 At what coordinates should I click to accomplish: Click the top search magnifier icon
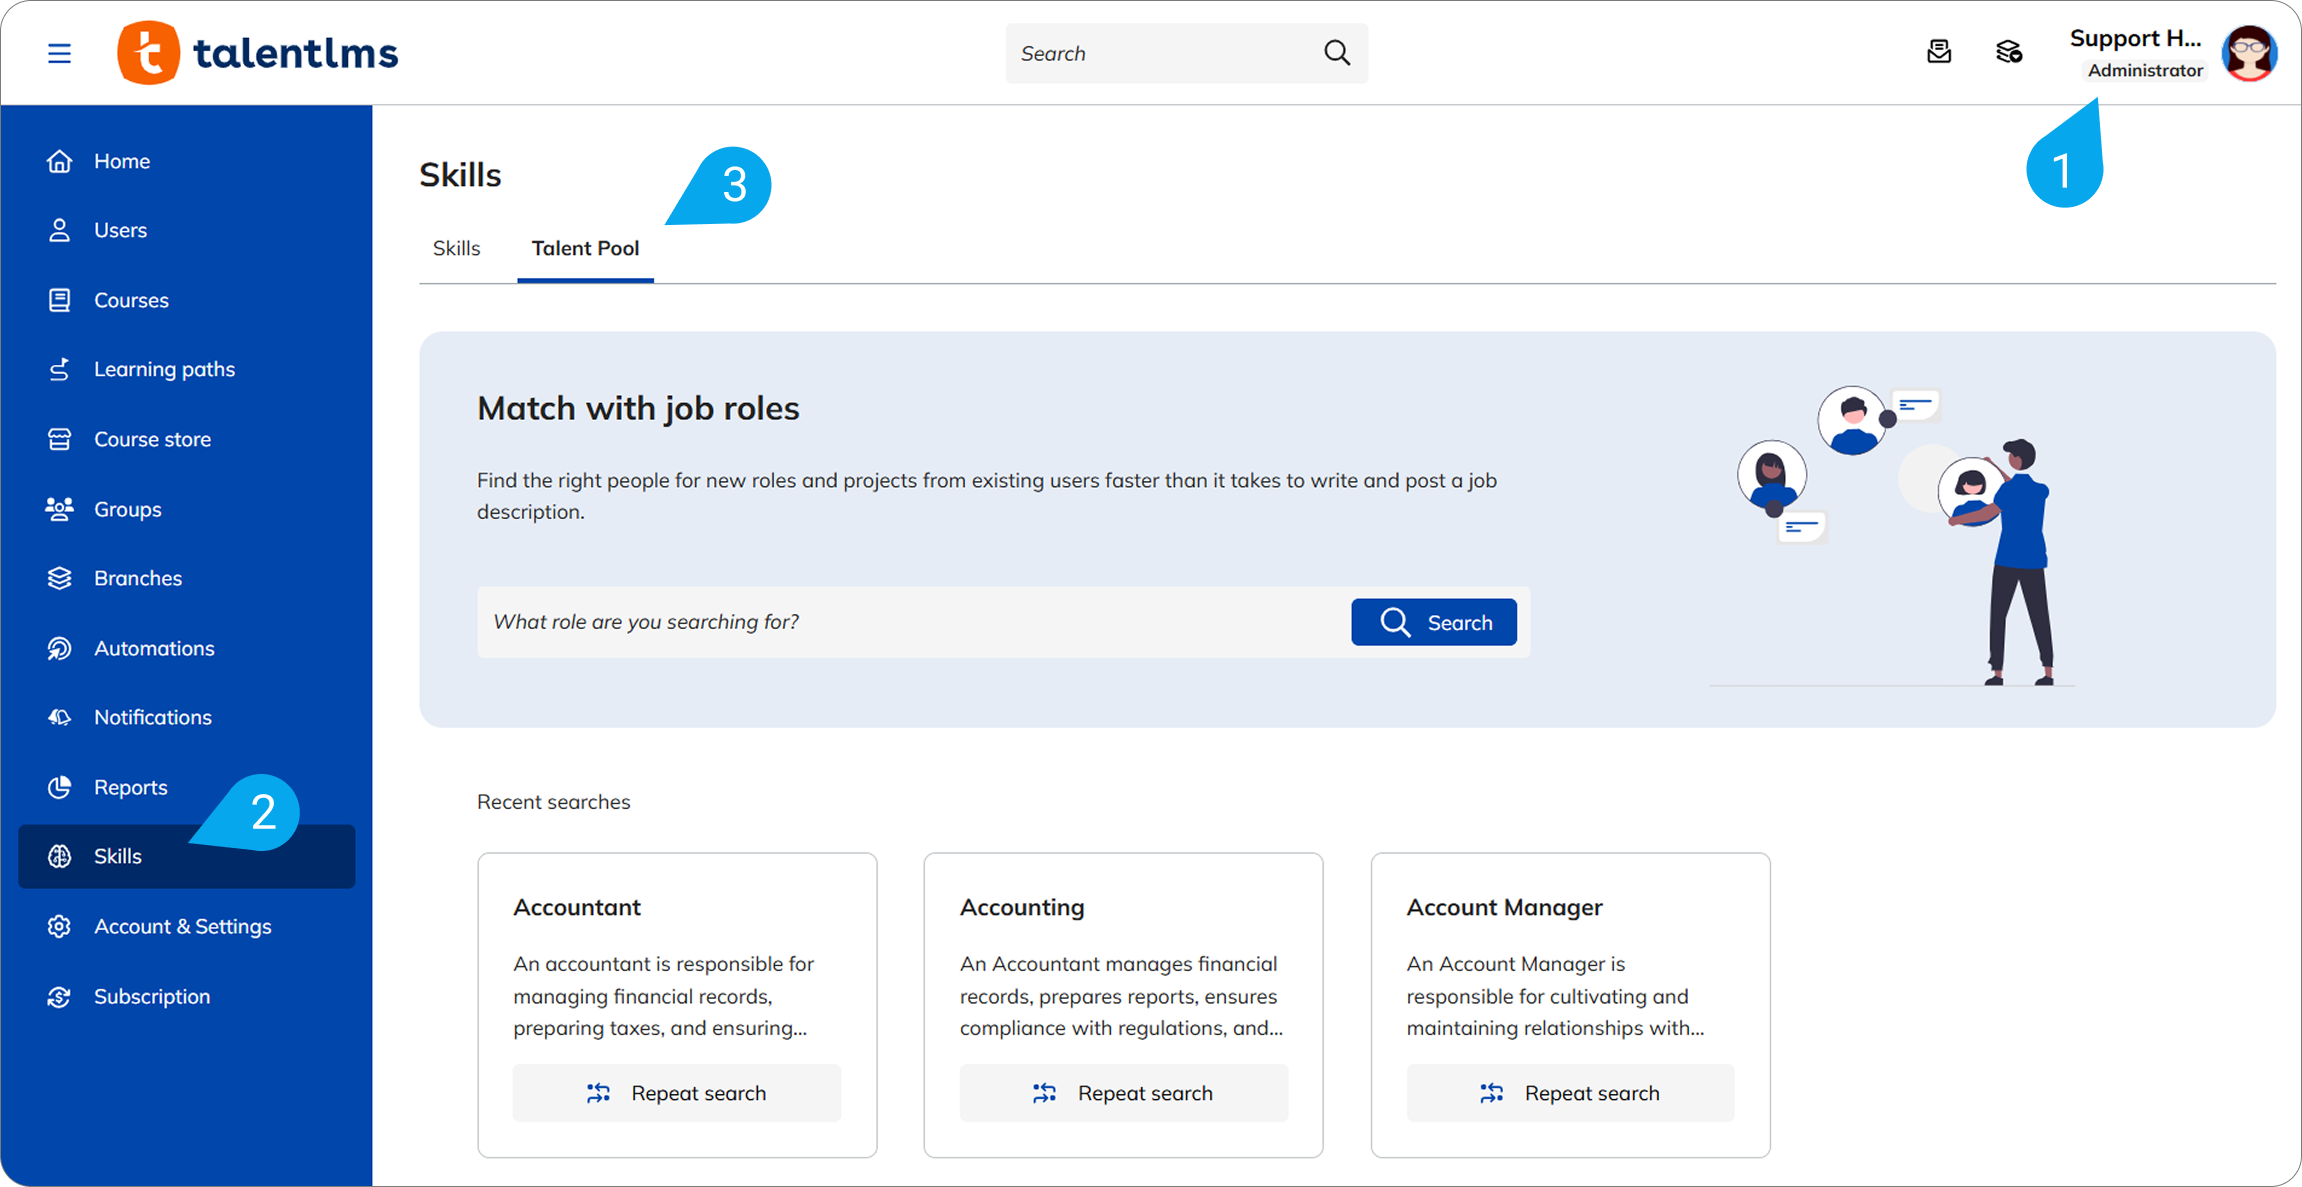pyautogui.click(x=1336, y=53)
